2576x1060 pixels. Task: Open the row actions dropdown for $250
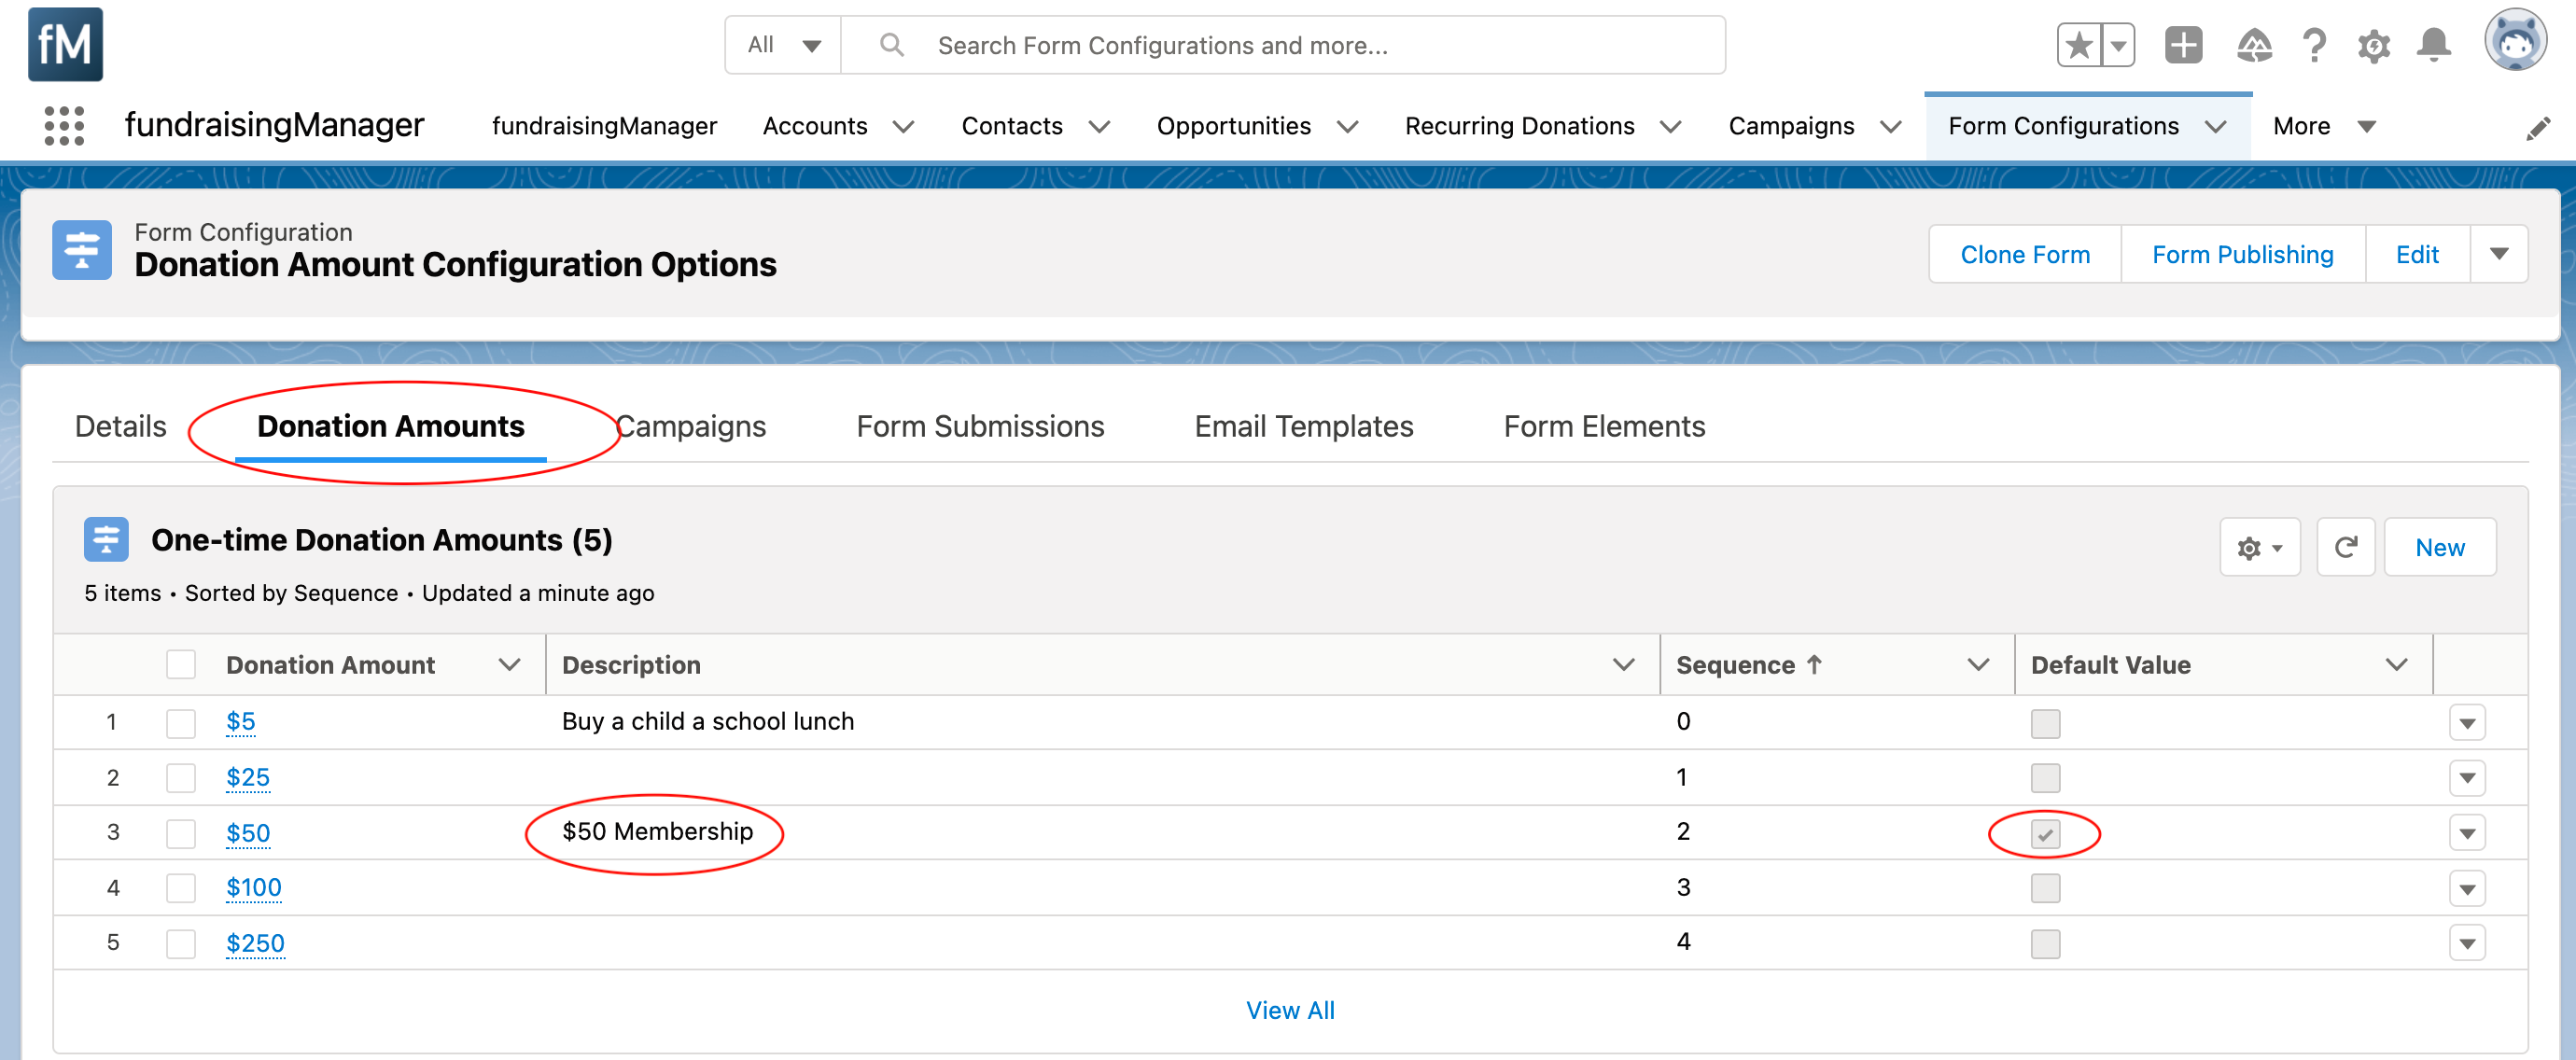(2467, 943)
